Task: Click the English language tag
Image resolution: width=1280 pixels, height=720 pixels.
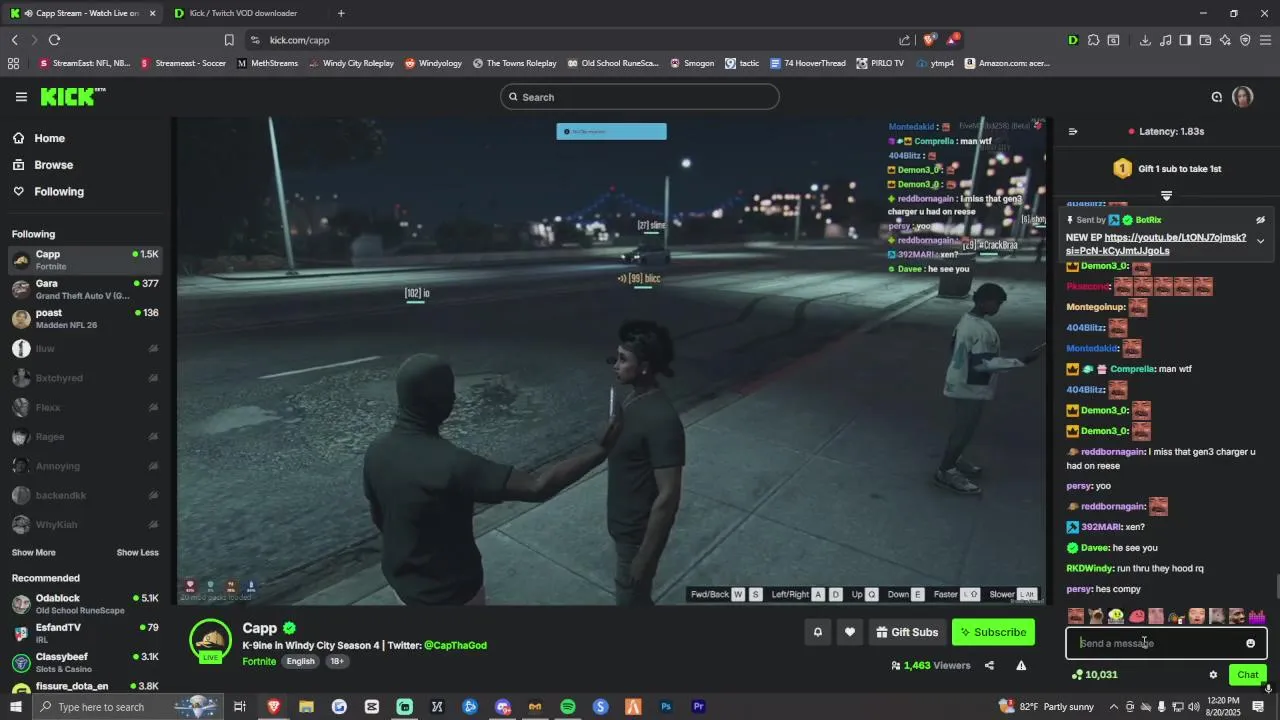Action: (300, 661)
